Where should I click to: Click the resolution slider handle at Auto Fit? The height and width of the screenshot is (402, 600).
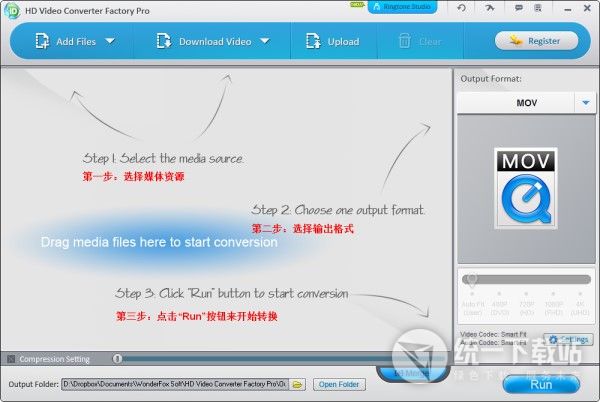tap(471, 280)
